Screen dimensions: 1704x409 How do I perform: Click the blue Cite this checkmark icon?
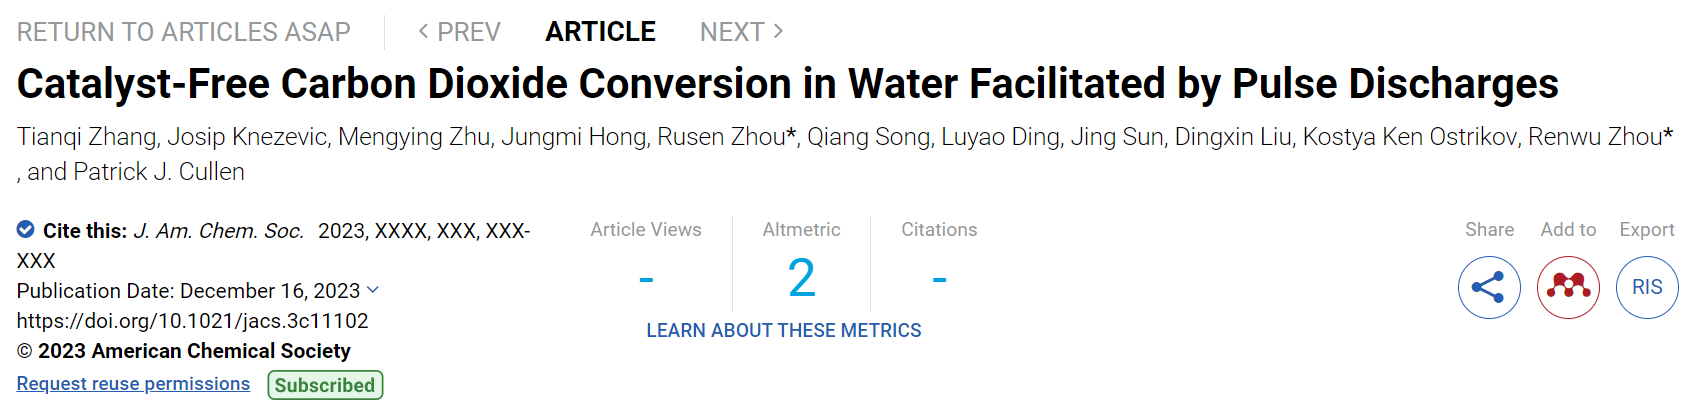pos(26,230)
